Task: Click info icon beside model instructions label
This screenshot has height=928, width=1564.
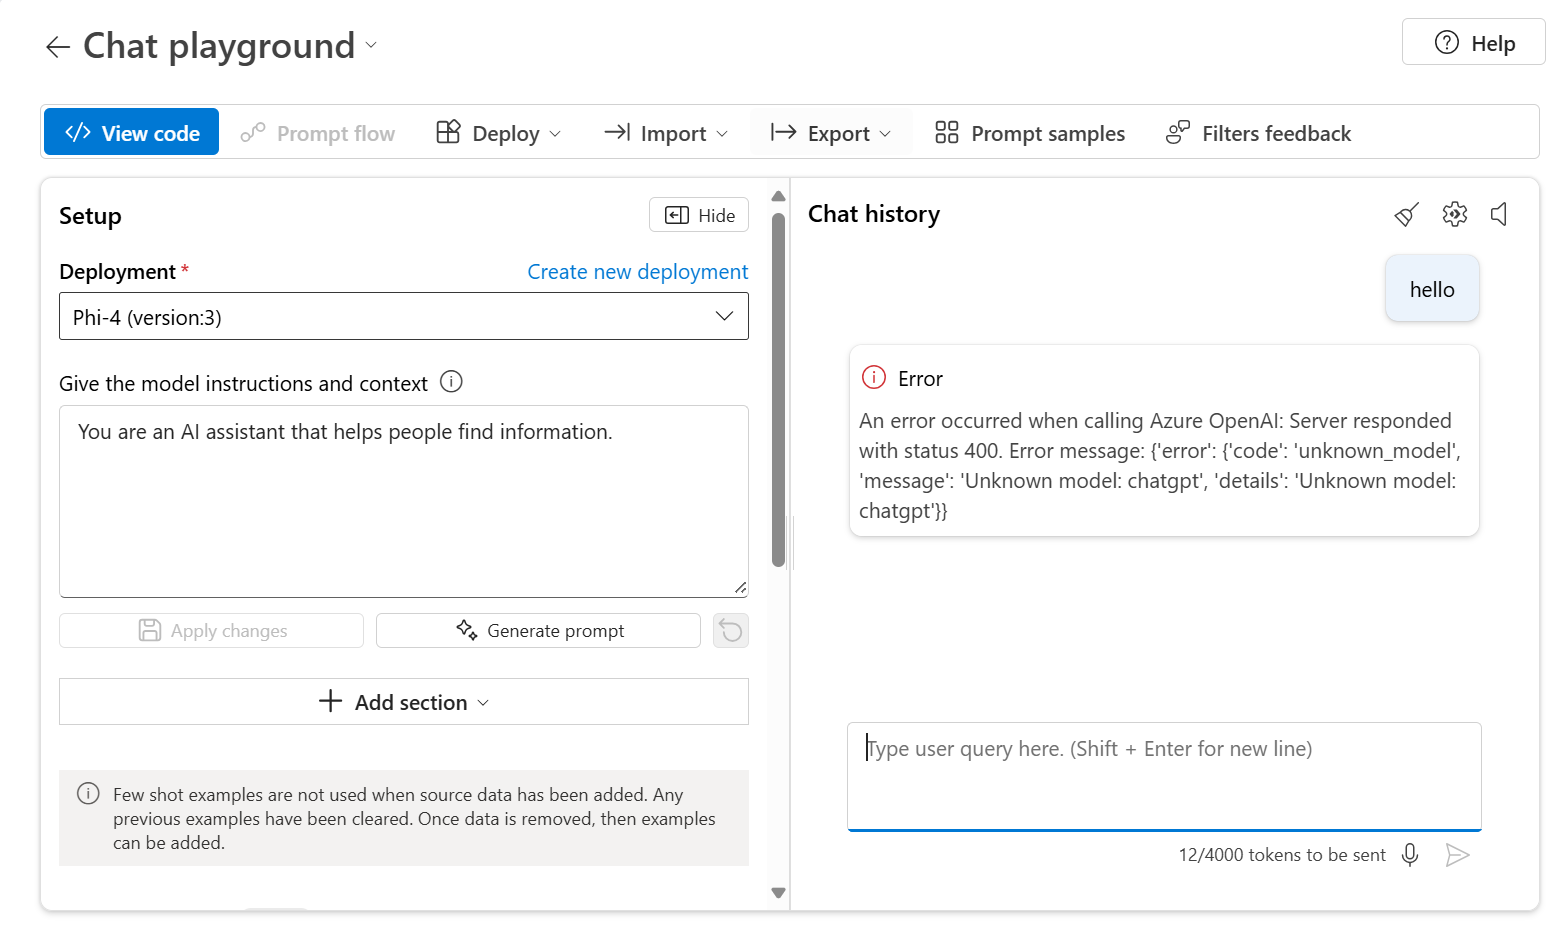Action: [x=451, y=382]
